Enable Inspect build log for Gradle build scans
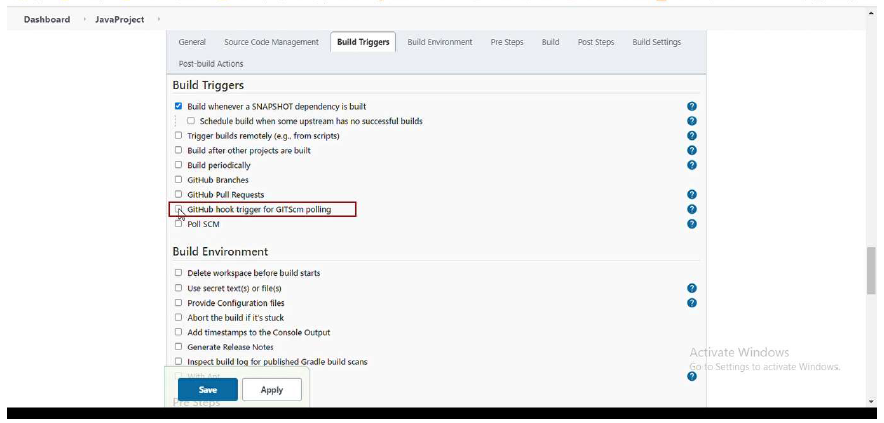This screenshot has height=423, width=884. (178, 360)
